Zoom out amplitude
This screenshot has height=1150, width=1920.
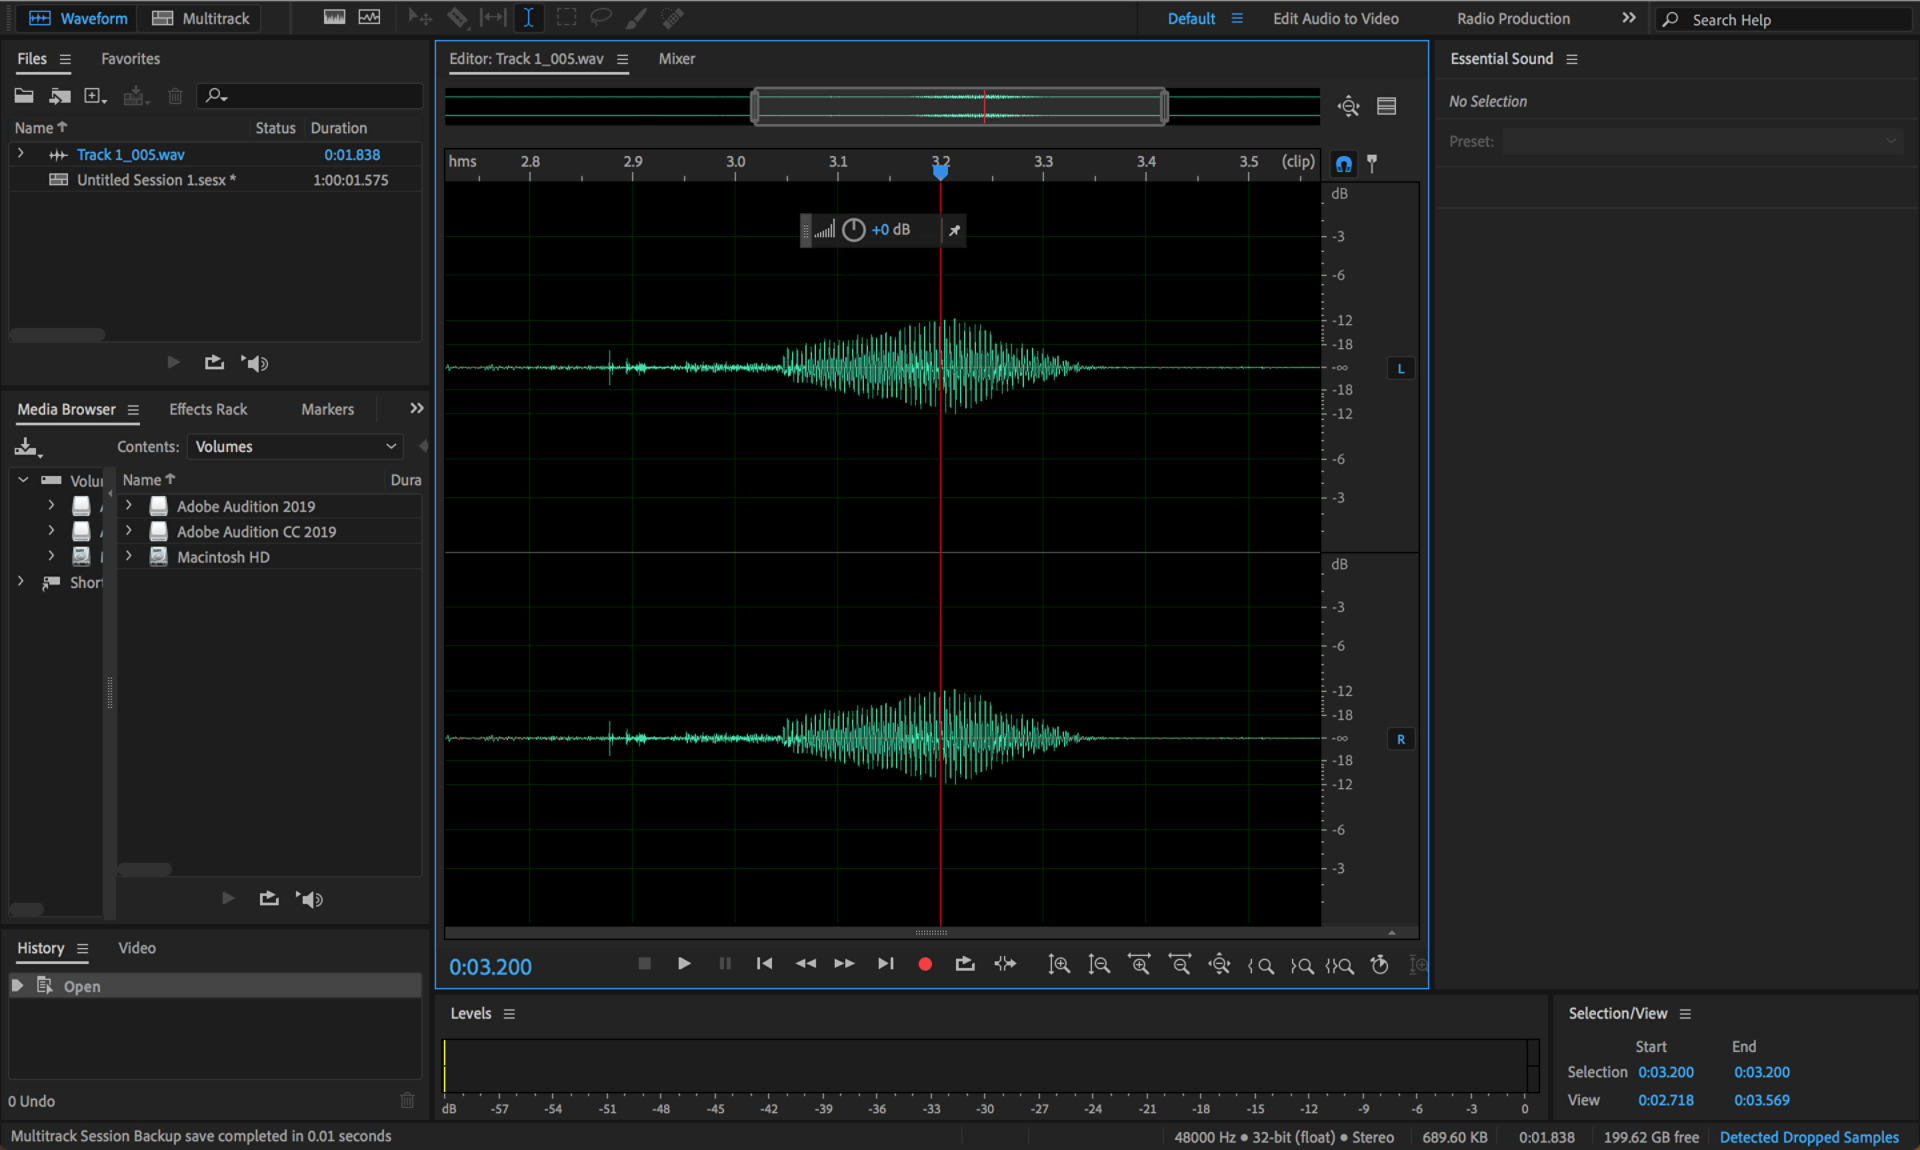[1099, 965]
